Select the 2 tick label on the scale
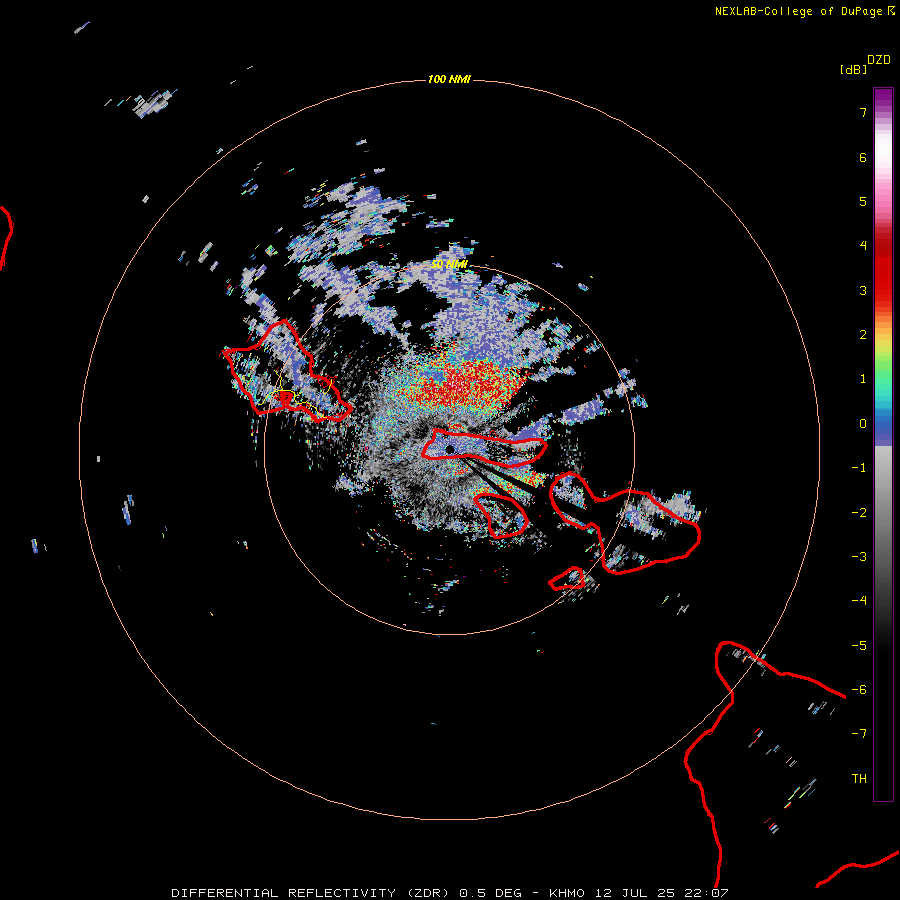The width and height of the screenshot is (900, 900). tap(863, 335)
